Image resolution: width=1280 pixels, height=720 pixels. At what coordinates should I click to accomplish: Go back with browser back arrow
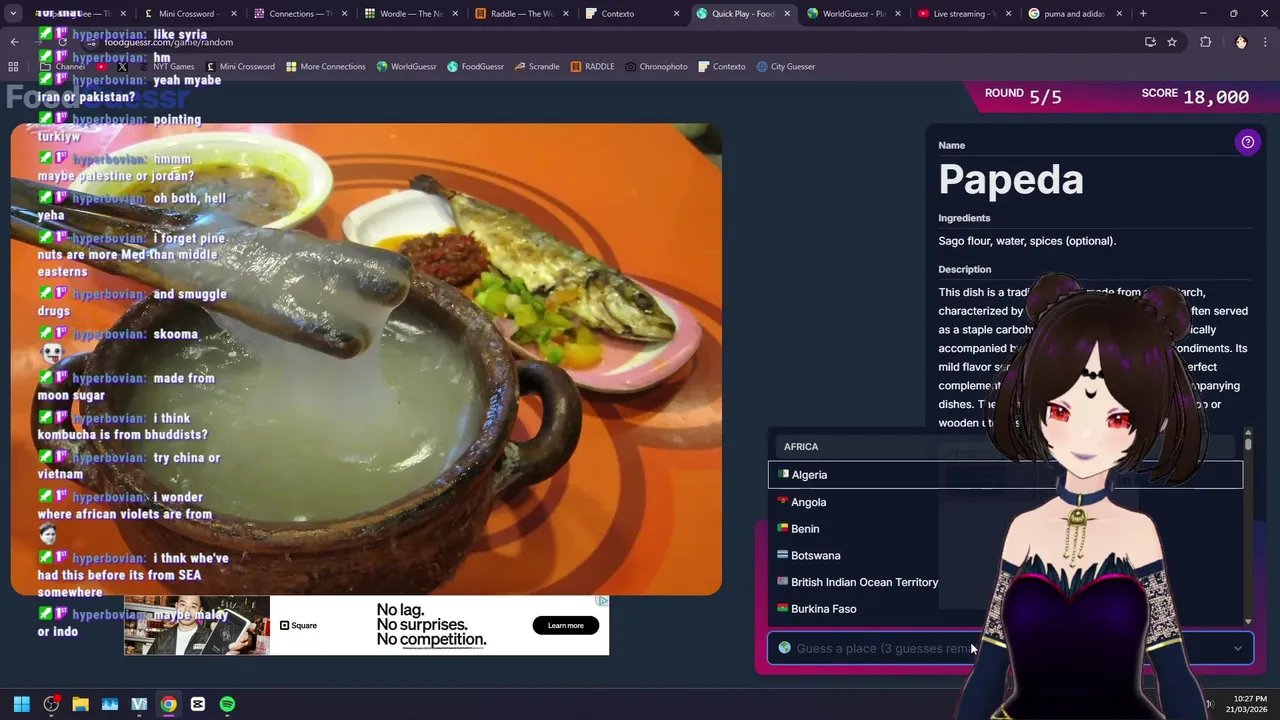(14, 42)
